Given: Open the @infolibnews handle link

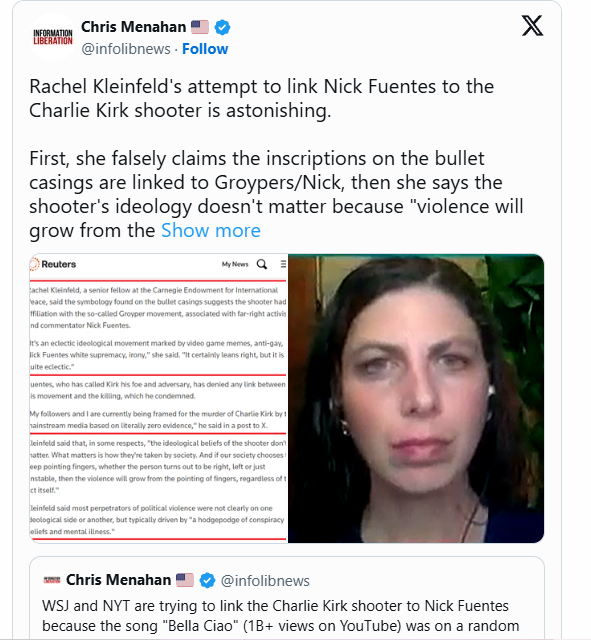Looking at the screenshot, I should pos(126,49).
